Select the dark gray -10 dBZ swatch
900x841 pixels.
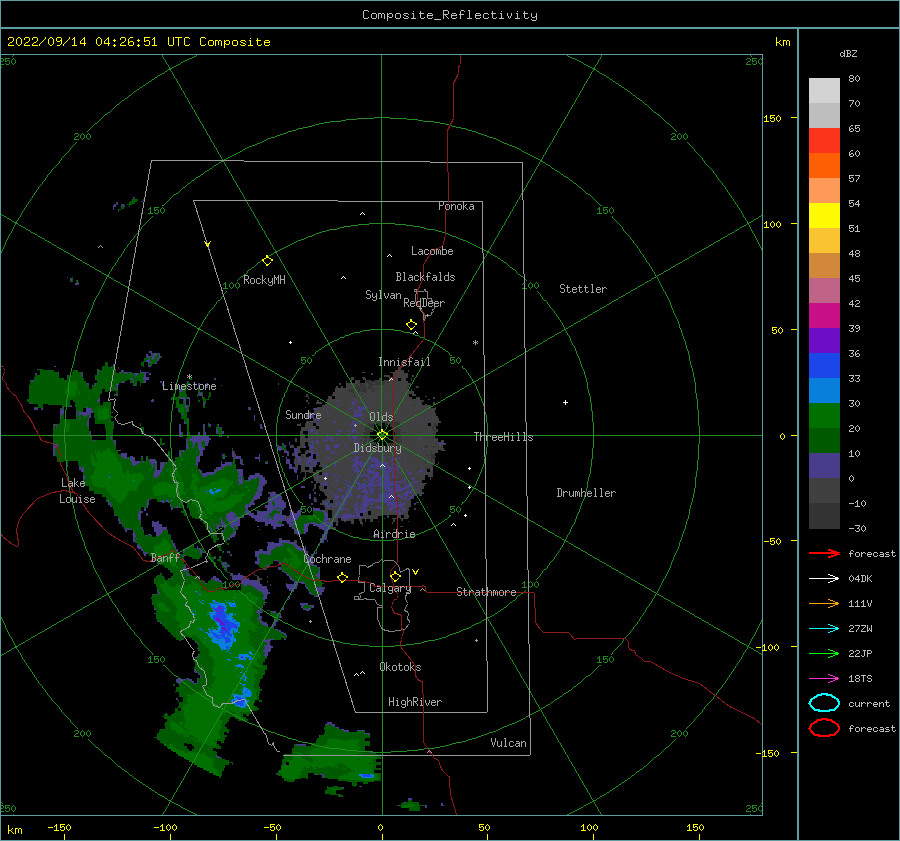tap(824, 515)
